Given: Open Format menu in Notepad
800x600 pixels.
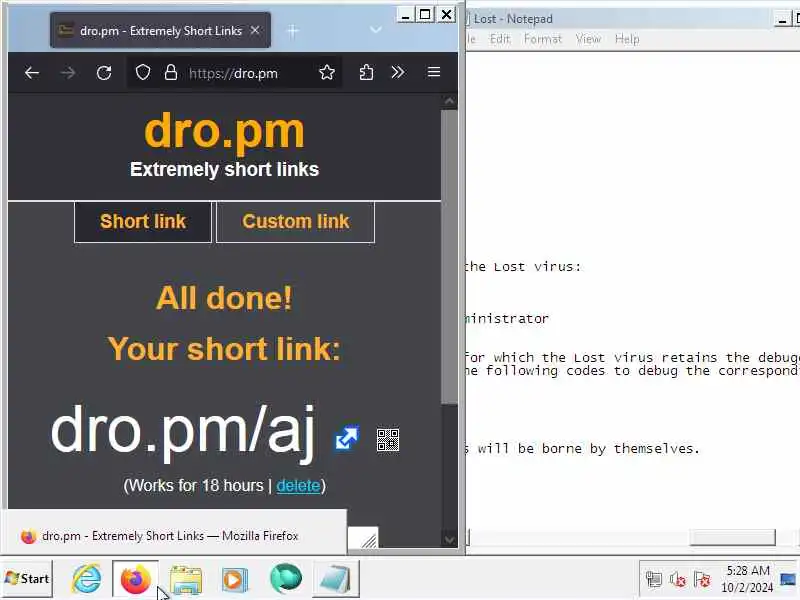Looking at the screenshot, I should 542,39.
